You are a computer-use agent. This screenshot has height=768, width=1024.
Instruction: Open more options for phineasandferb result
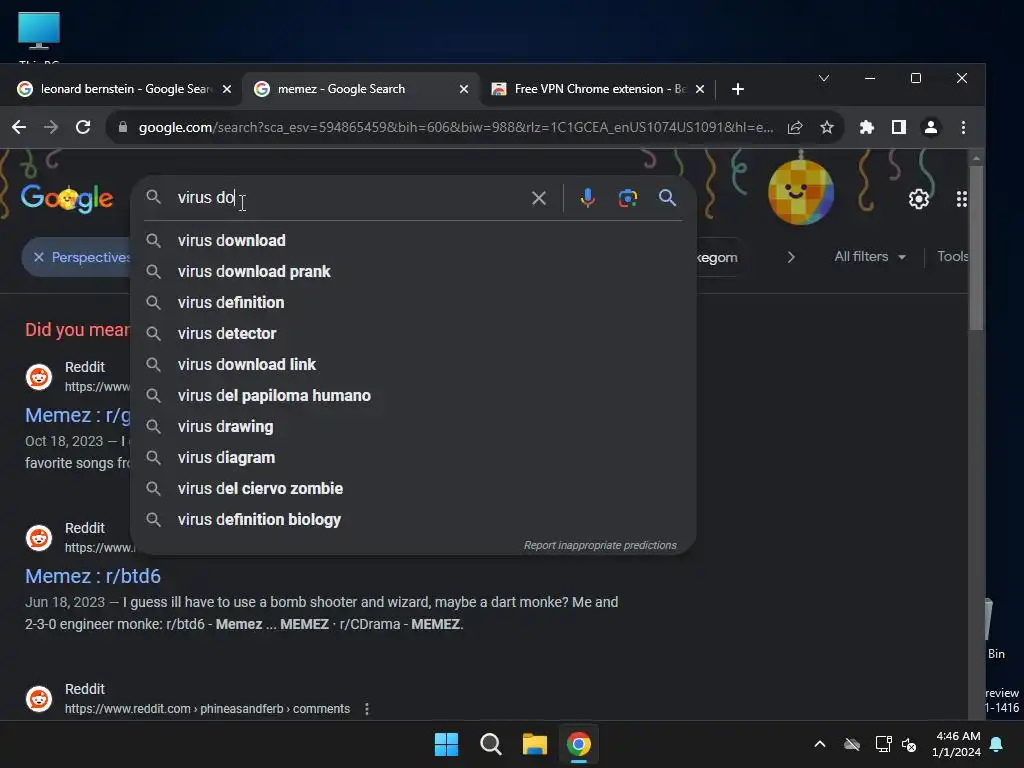[367, 709]
